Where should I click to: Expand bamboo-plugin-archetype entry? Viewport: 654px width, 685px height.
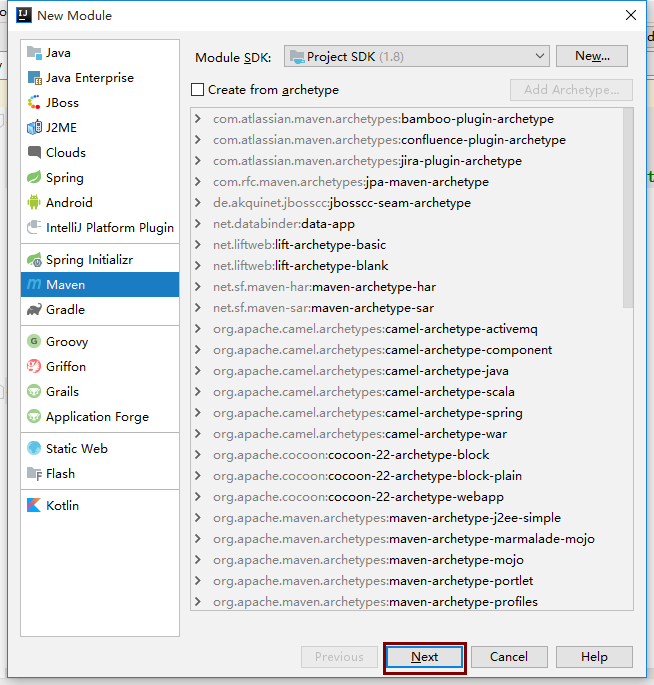tap(198, 119)
